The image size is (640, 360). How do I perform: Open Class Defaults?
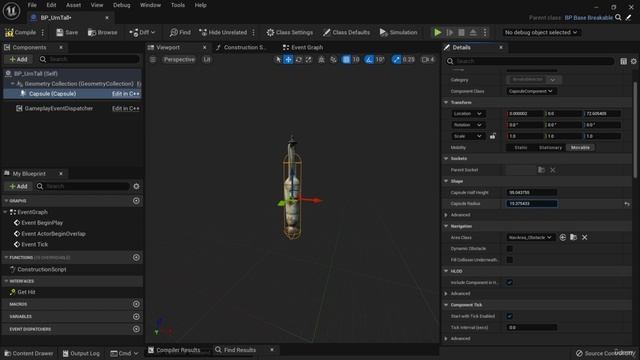pyautogui.click(x=346, y=32)
